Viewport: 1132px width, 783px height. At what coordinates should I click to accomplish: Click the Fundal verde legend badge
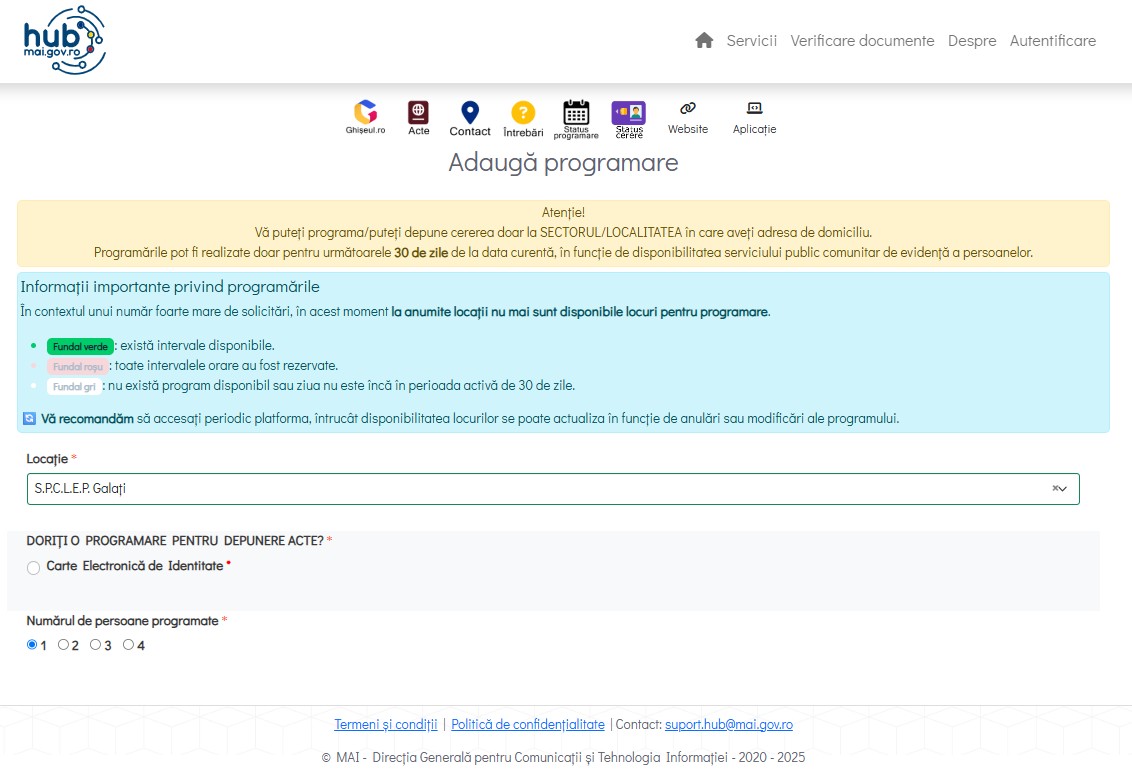[x=80, y=346]
